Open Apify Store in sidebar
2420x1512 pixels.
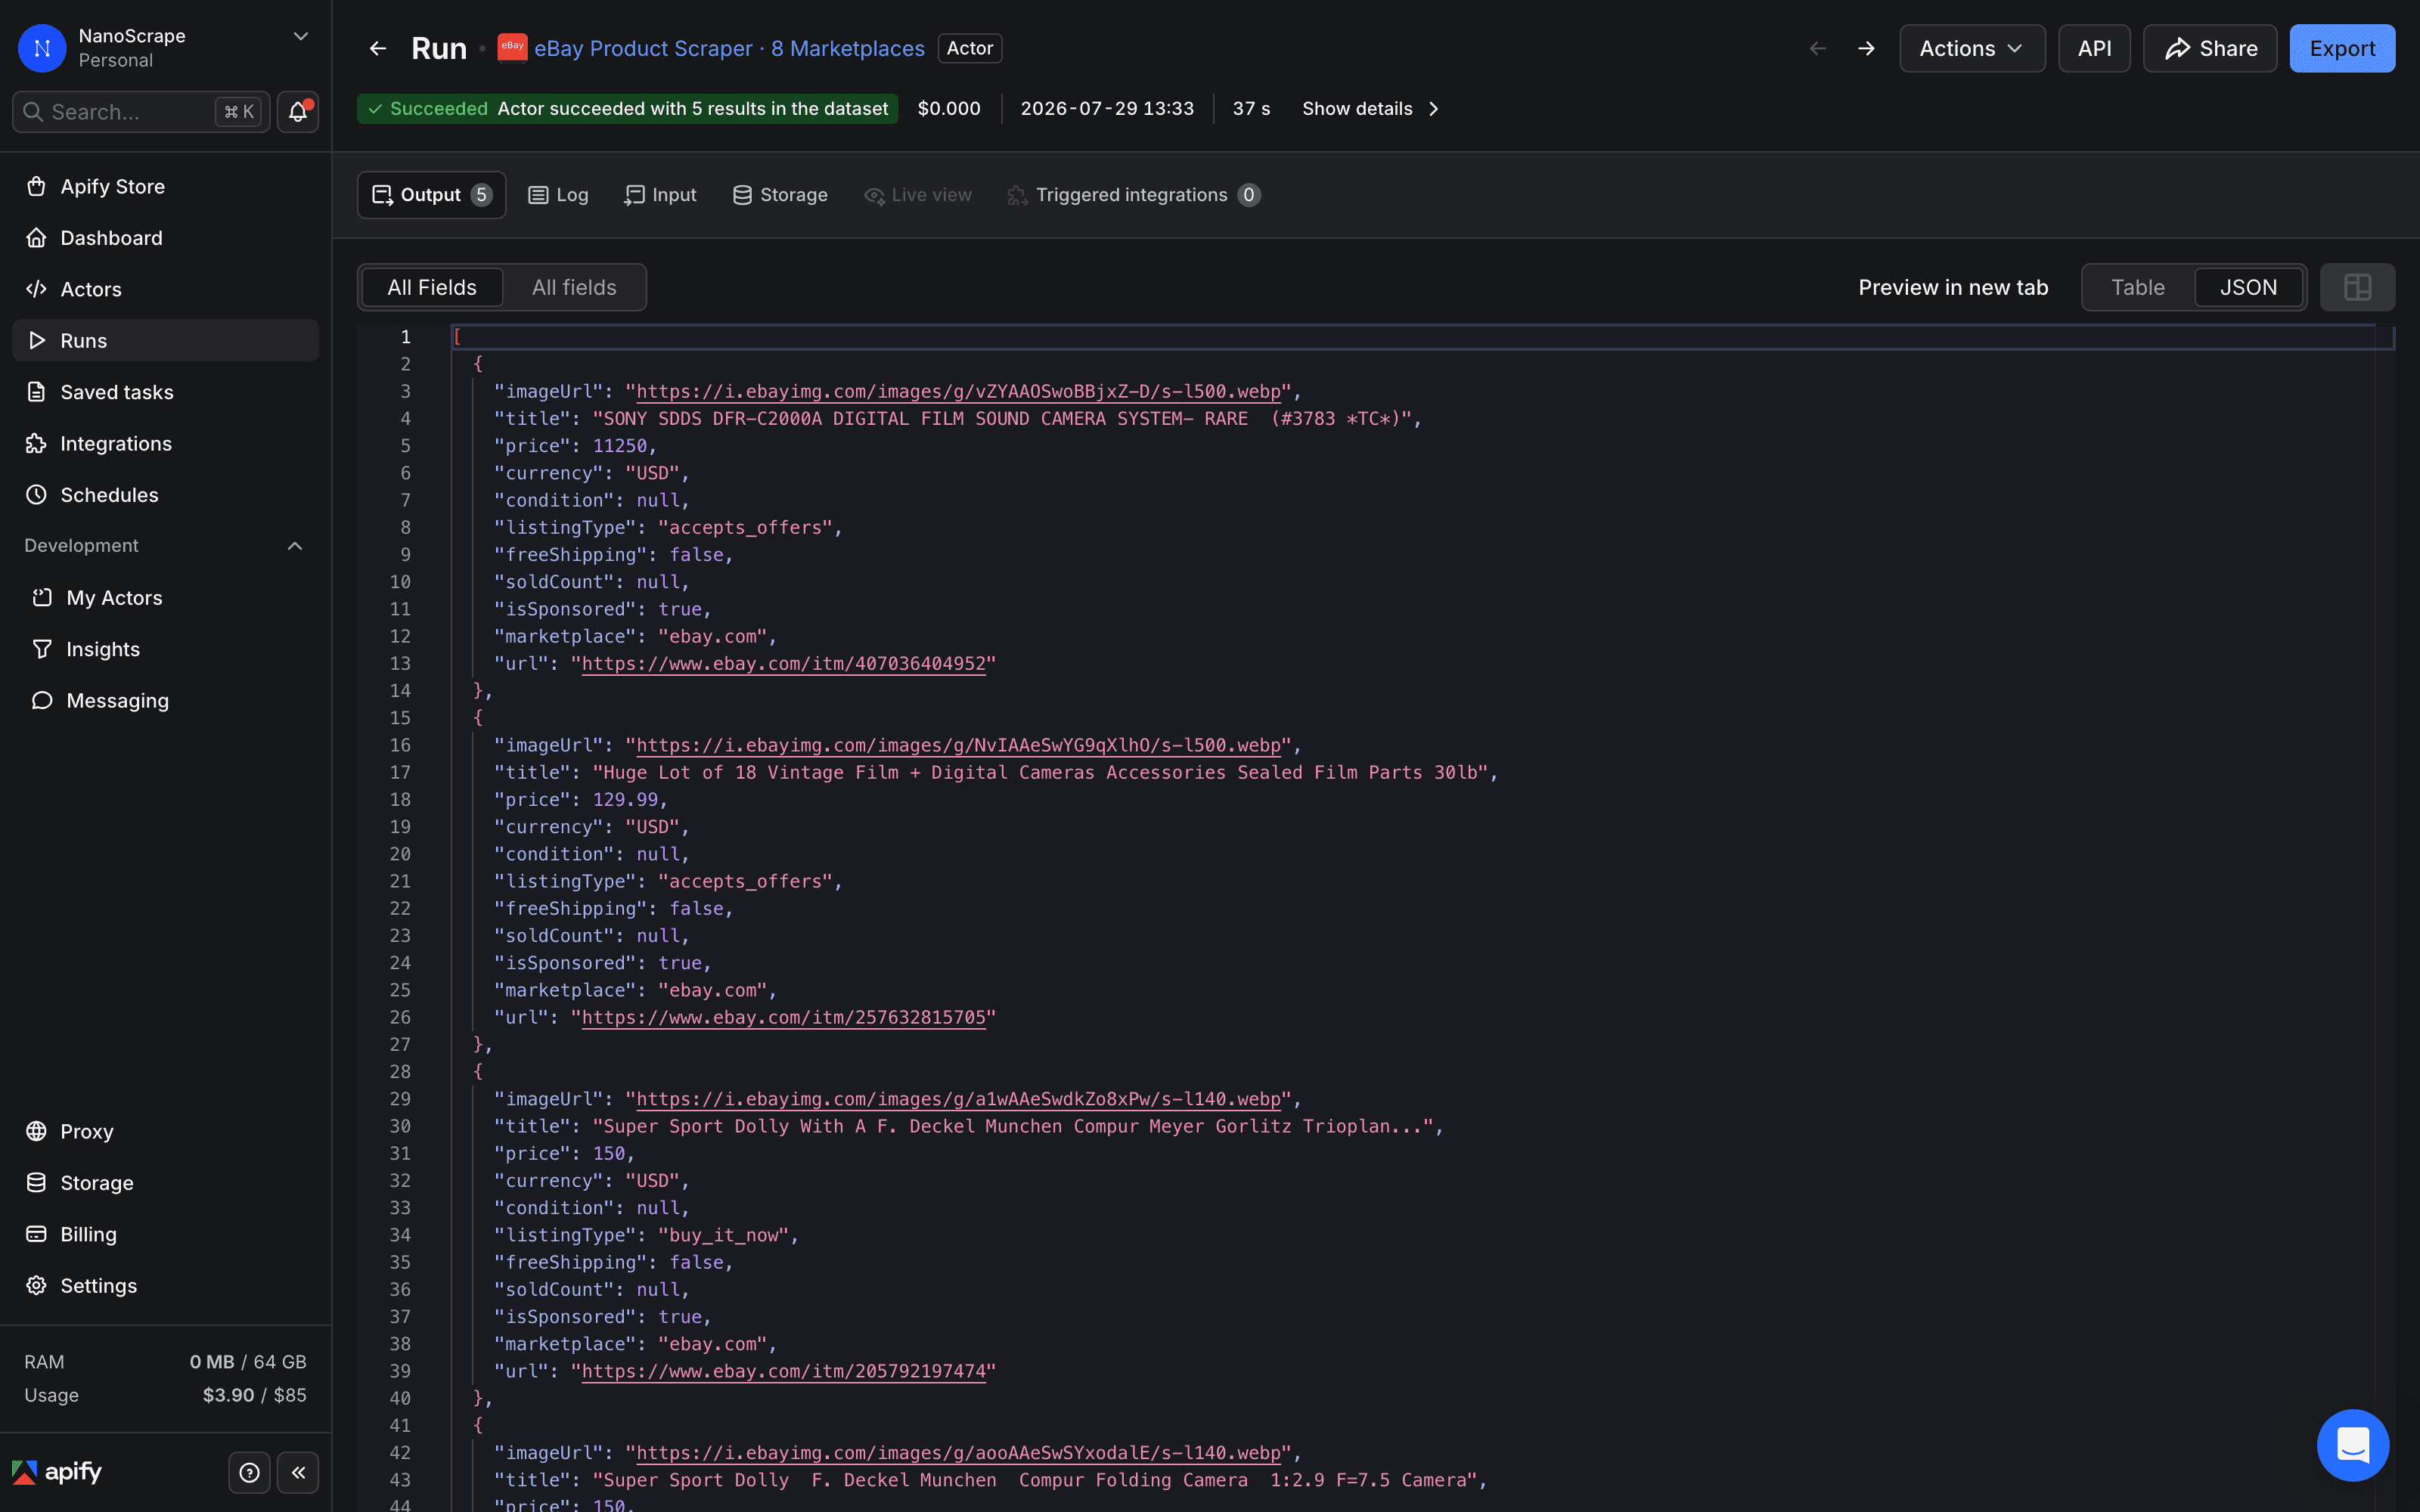(x=165, y=186)
